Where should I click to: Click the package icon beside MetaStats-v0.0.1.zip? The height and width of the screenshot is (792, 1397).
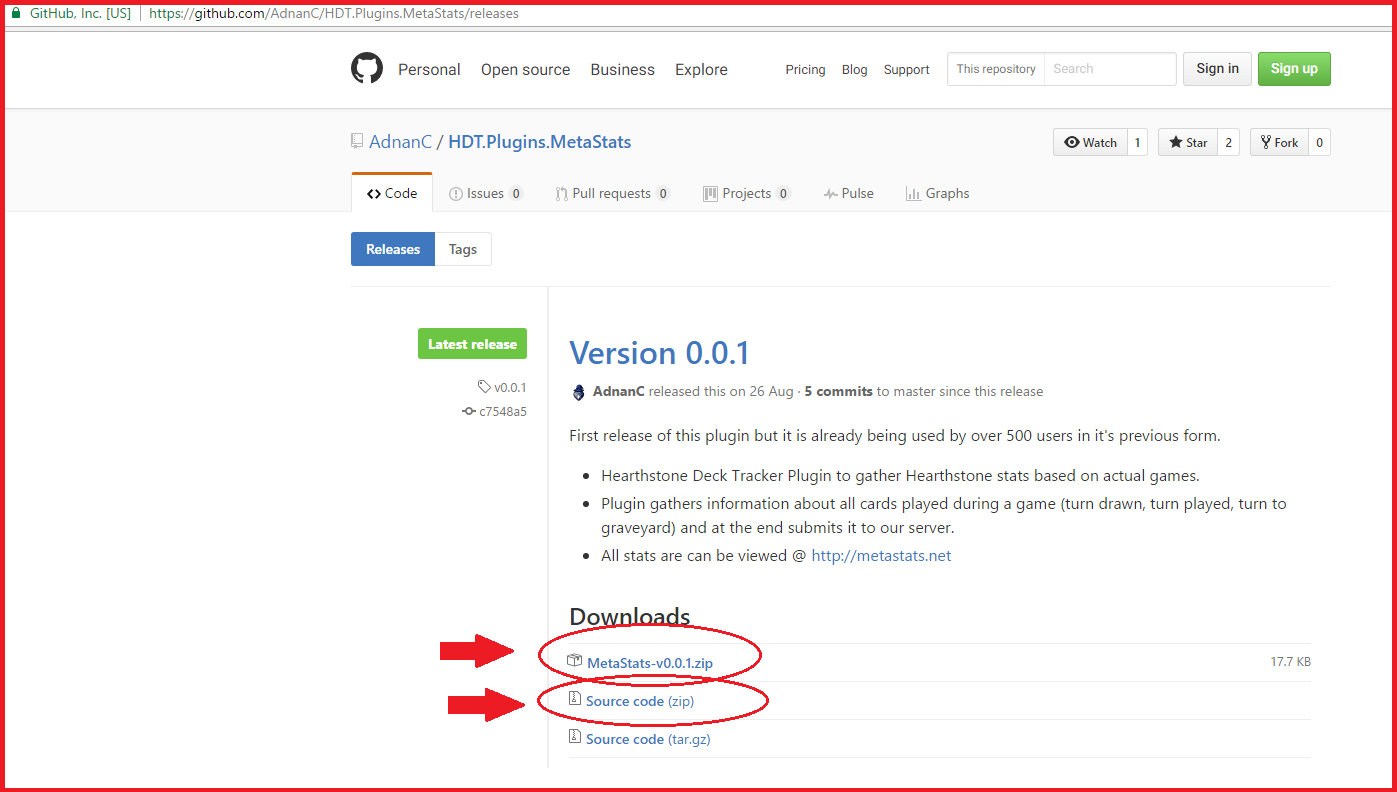tap(575, 661)
